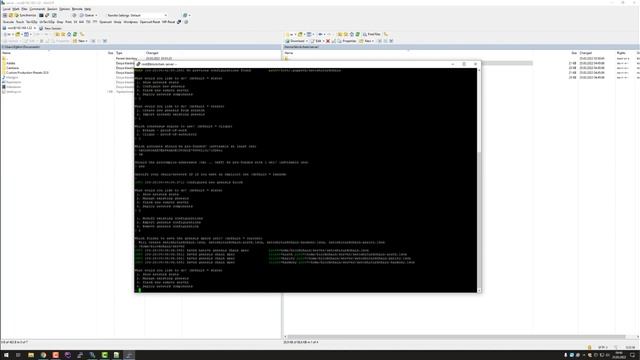Select parent directory row in remote panel
This screenshot has height=360, width=640.
point(408,58)
